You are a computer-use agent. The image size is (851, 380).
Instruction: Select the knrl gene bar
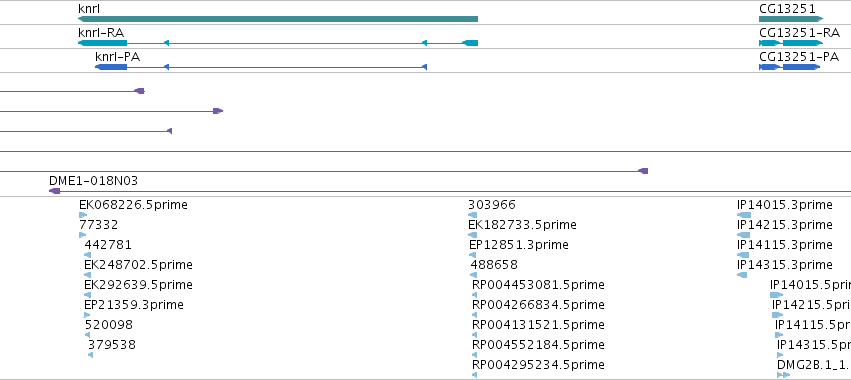pyautogui.click(x=278, y=19)
